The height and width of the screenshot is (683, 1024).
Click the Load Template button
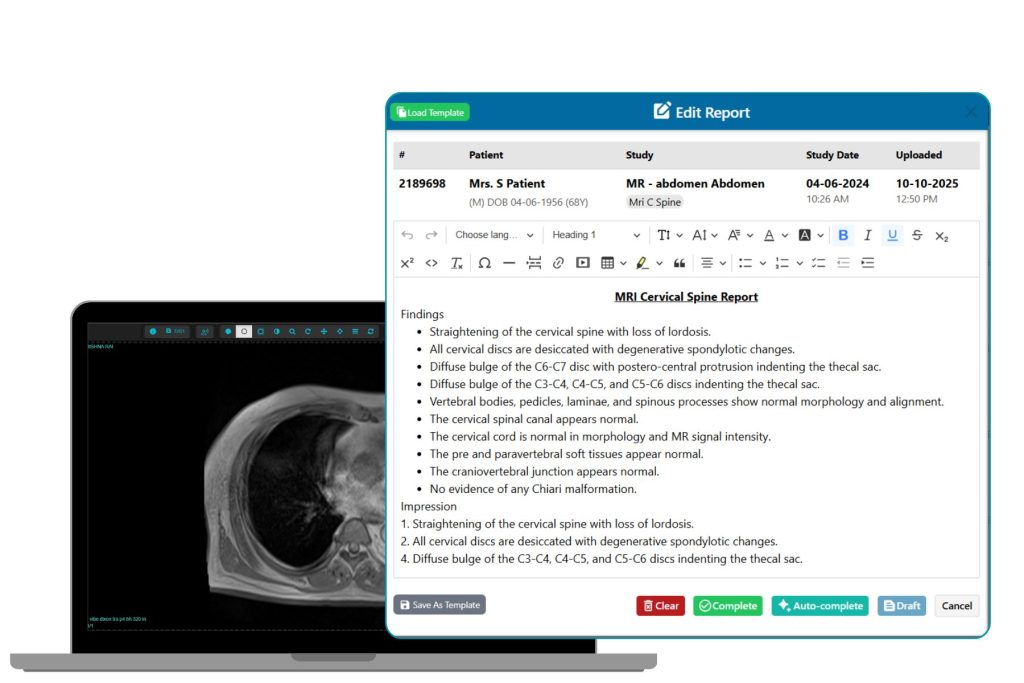(430, 113)
